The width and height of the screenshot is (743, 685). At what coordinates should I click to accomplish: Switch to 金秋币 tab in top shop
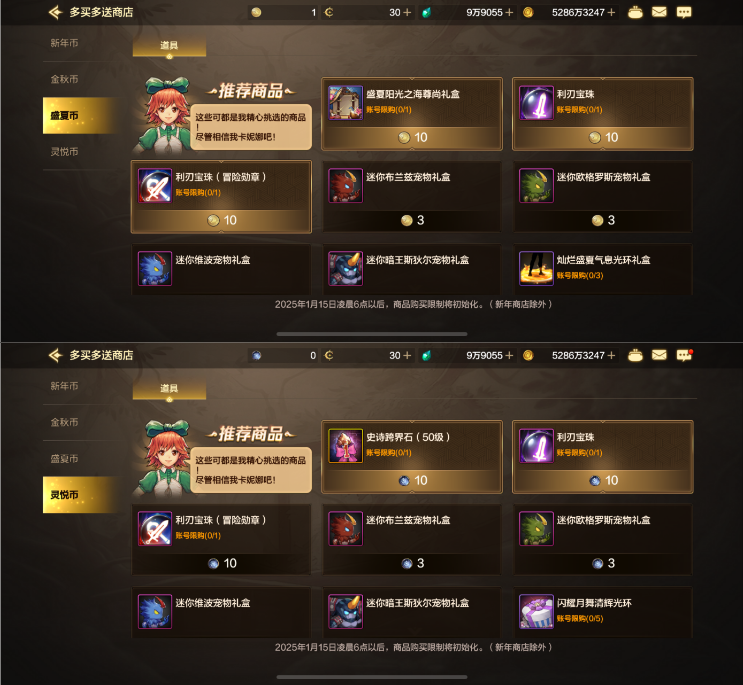tap(64, 79)
